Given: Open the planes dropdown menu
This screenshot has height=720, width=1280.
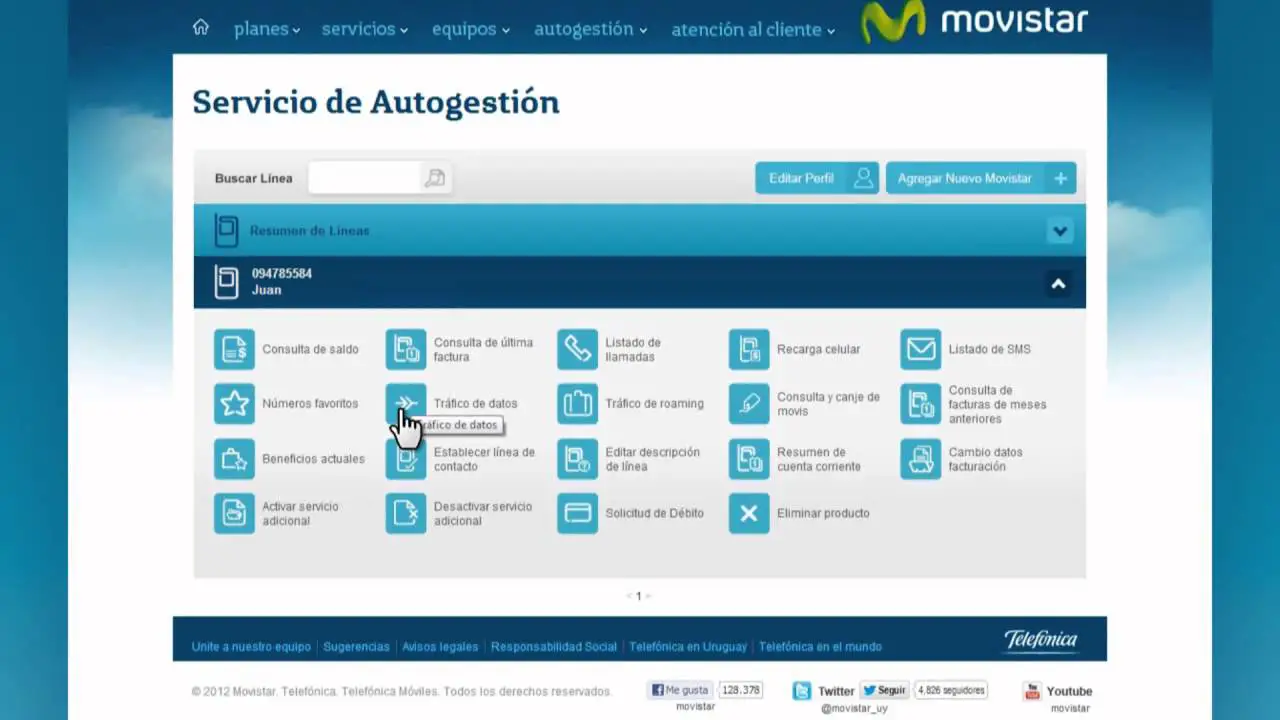Looking at the screenshot, I should point(267,29).
